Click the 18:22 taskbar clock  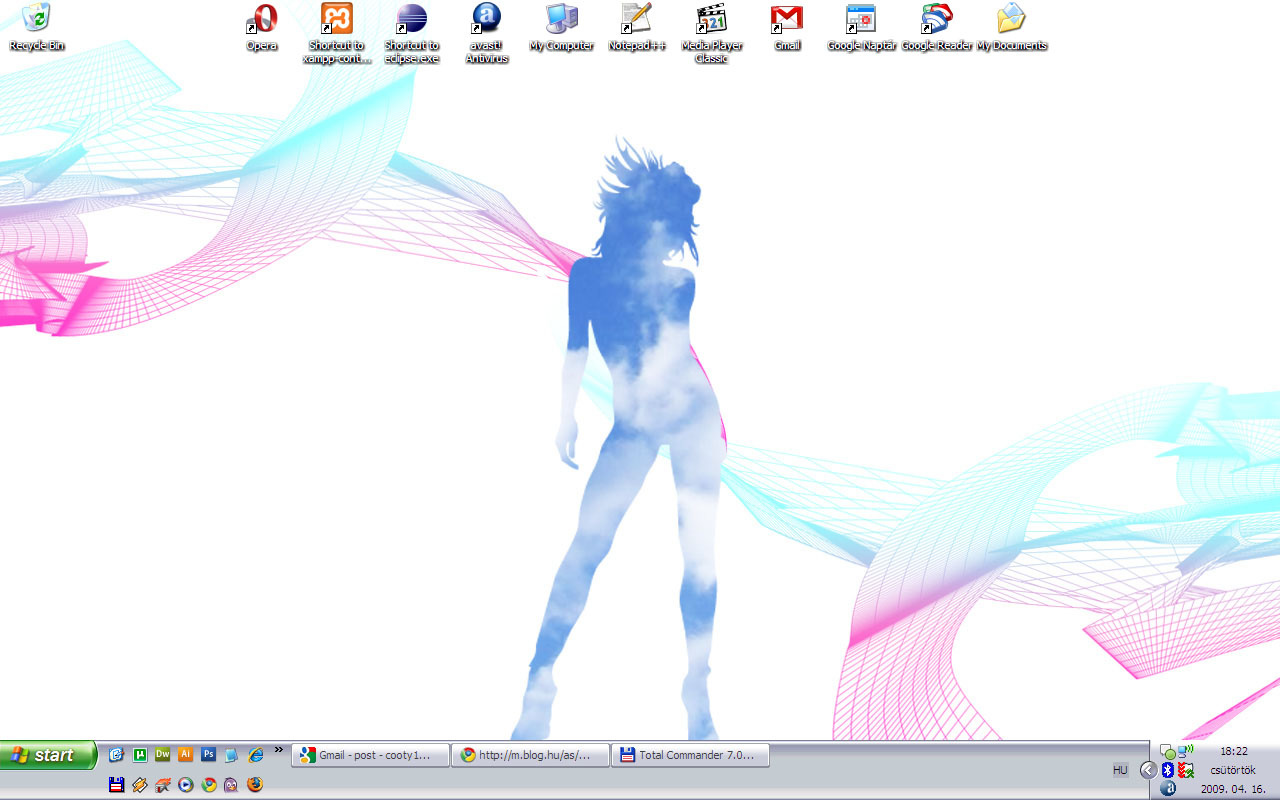coord(1234,751)
